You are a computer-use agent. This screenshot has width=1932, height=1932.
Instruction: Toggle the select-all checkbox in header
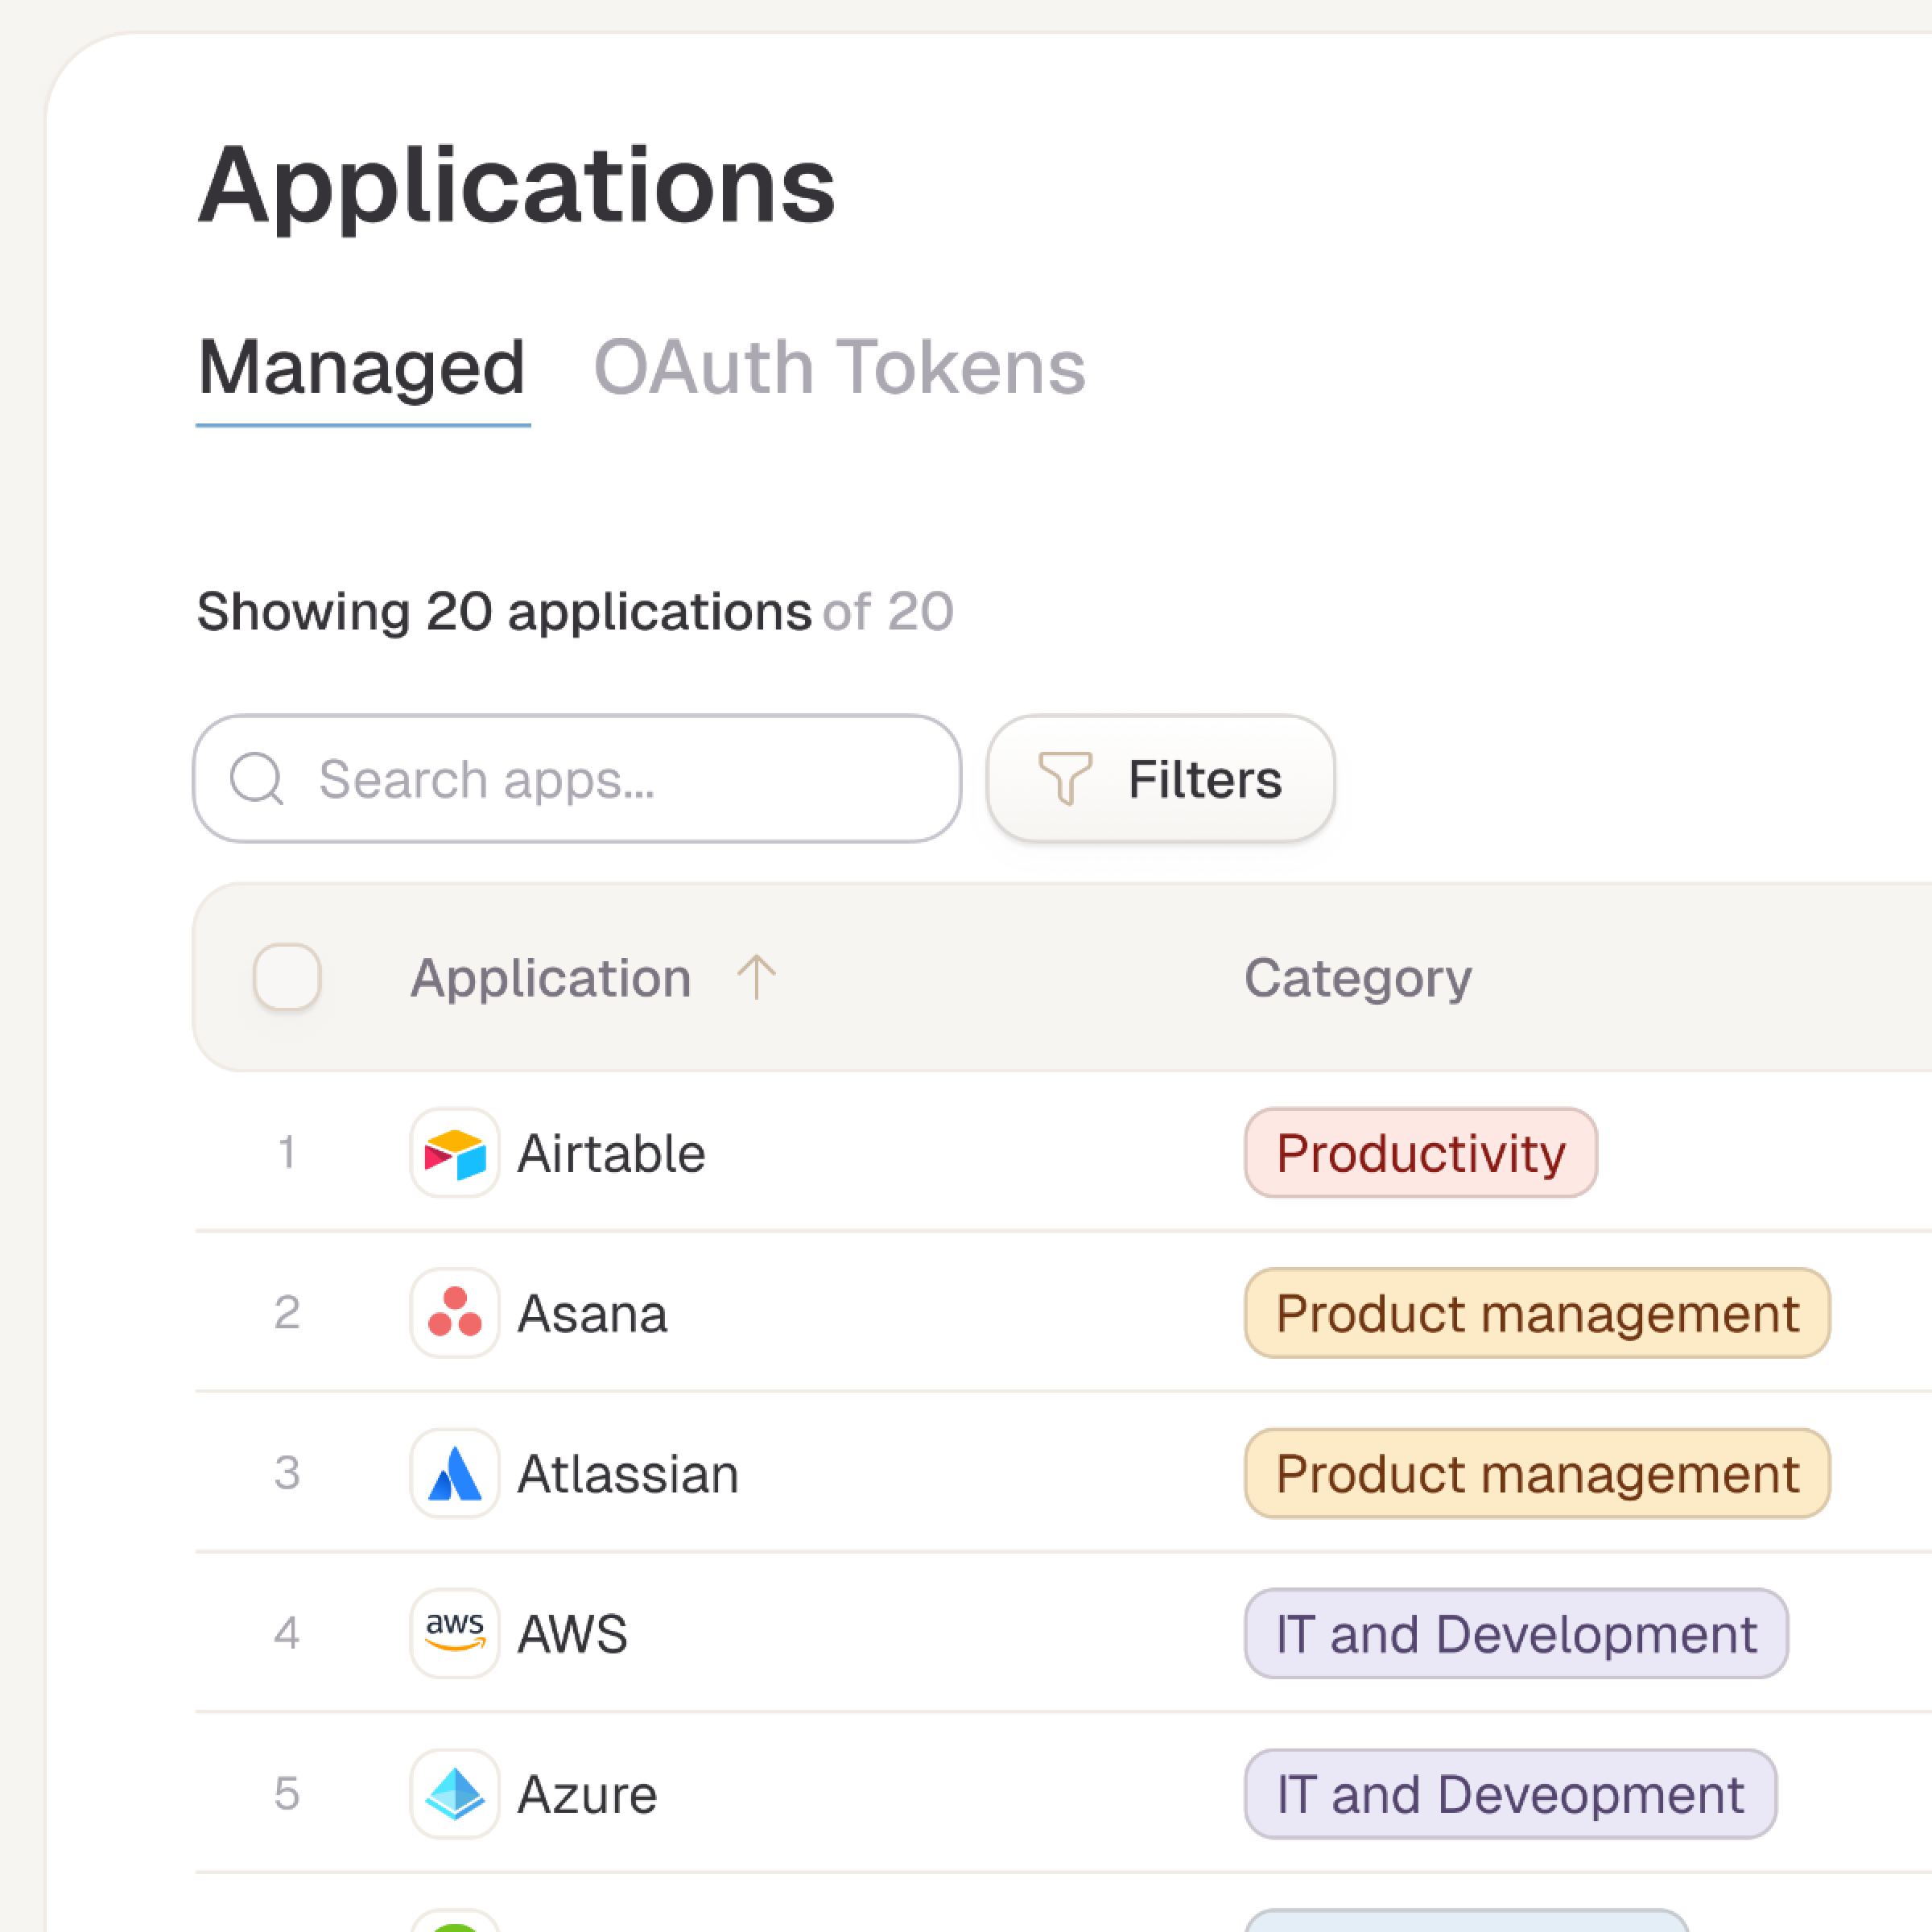coord(287,977)
